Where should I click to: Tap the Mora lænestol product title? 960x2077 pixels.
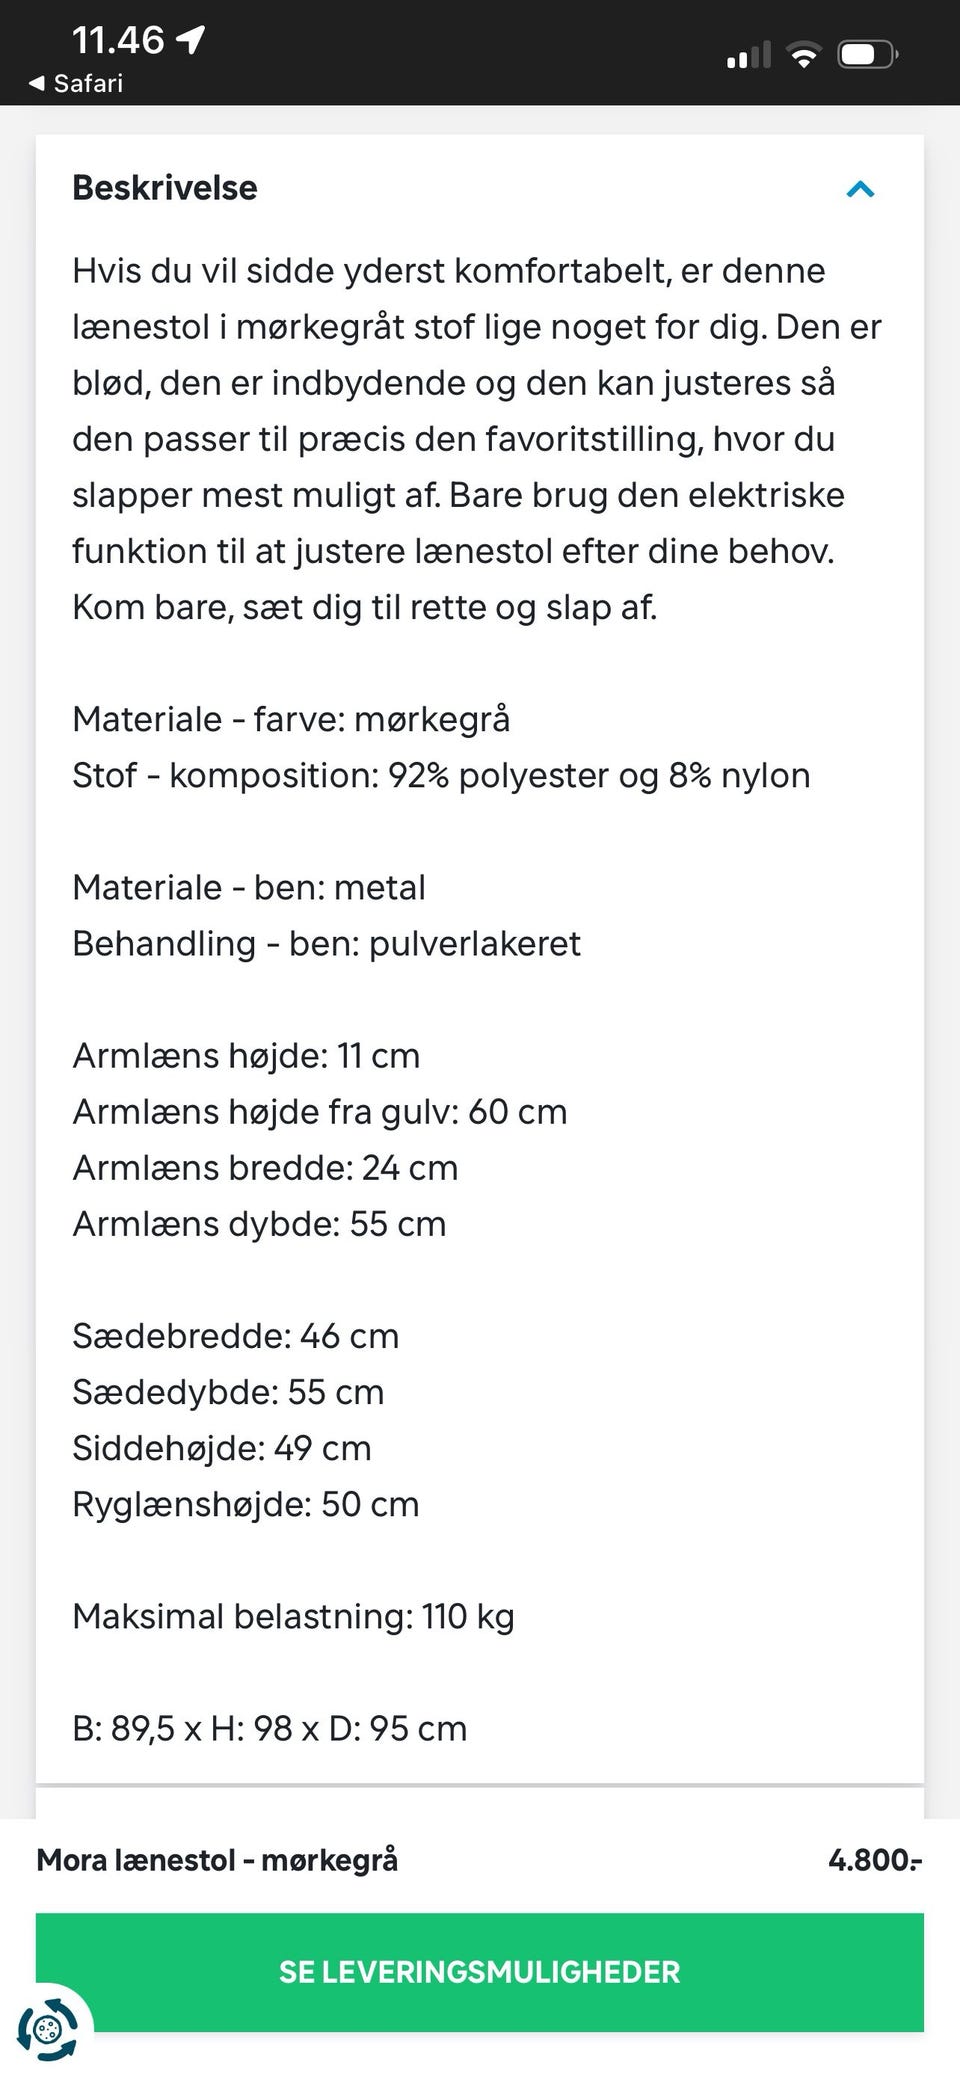217,1860
